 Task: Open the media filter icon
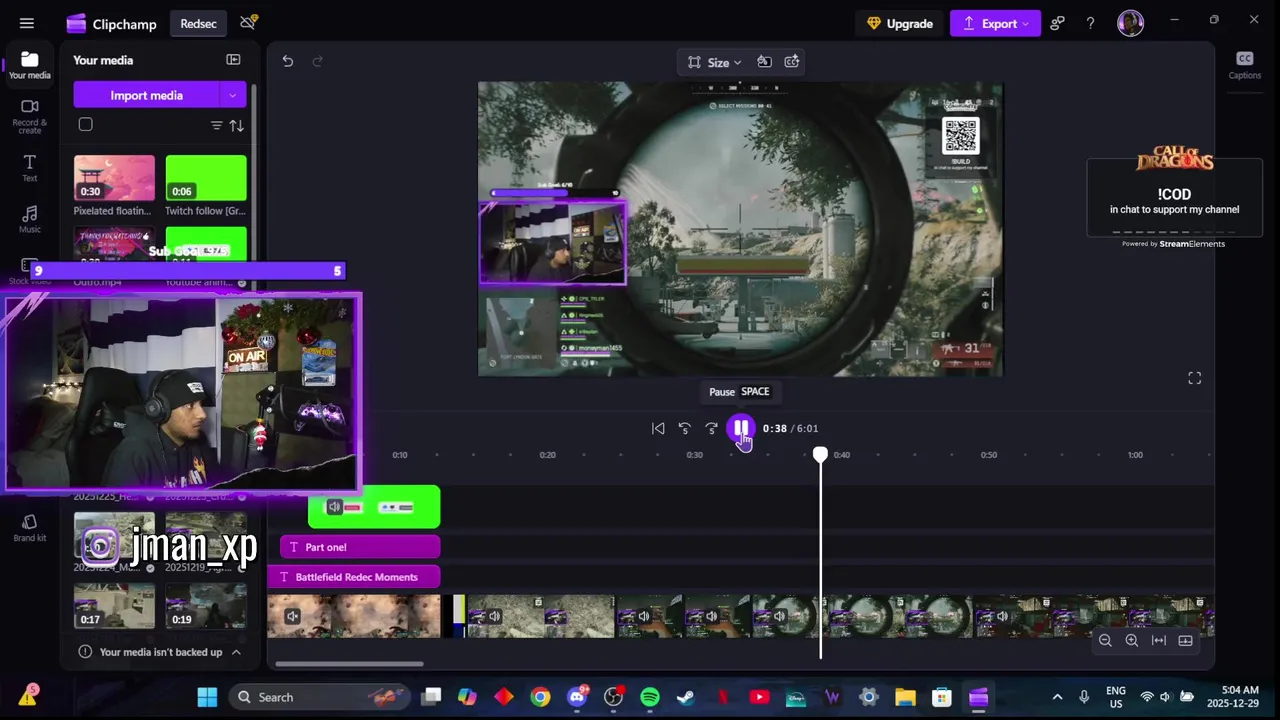(216, 125)
